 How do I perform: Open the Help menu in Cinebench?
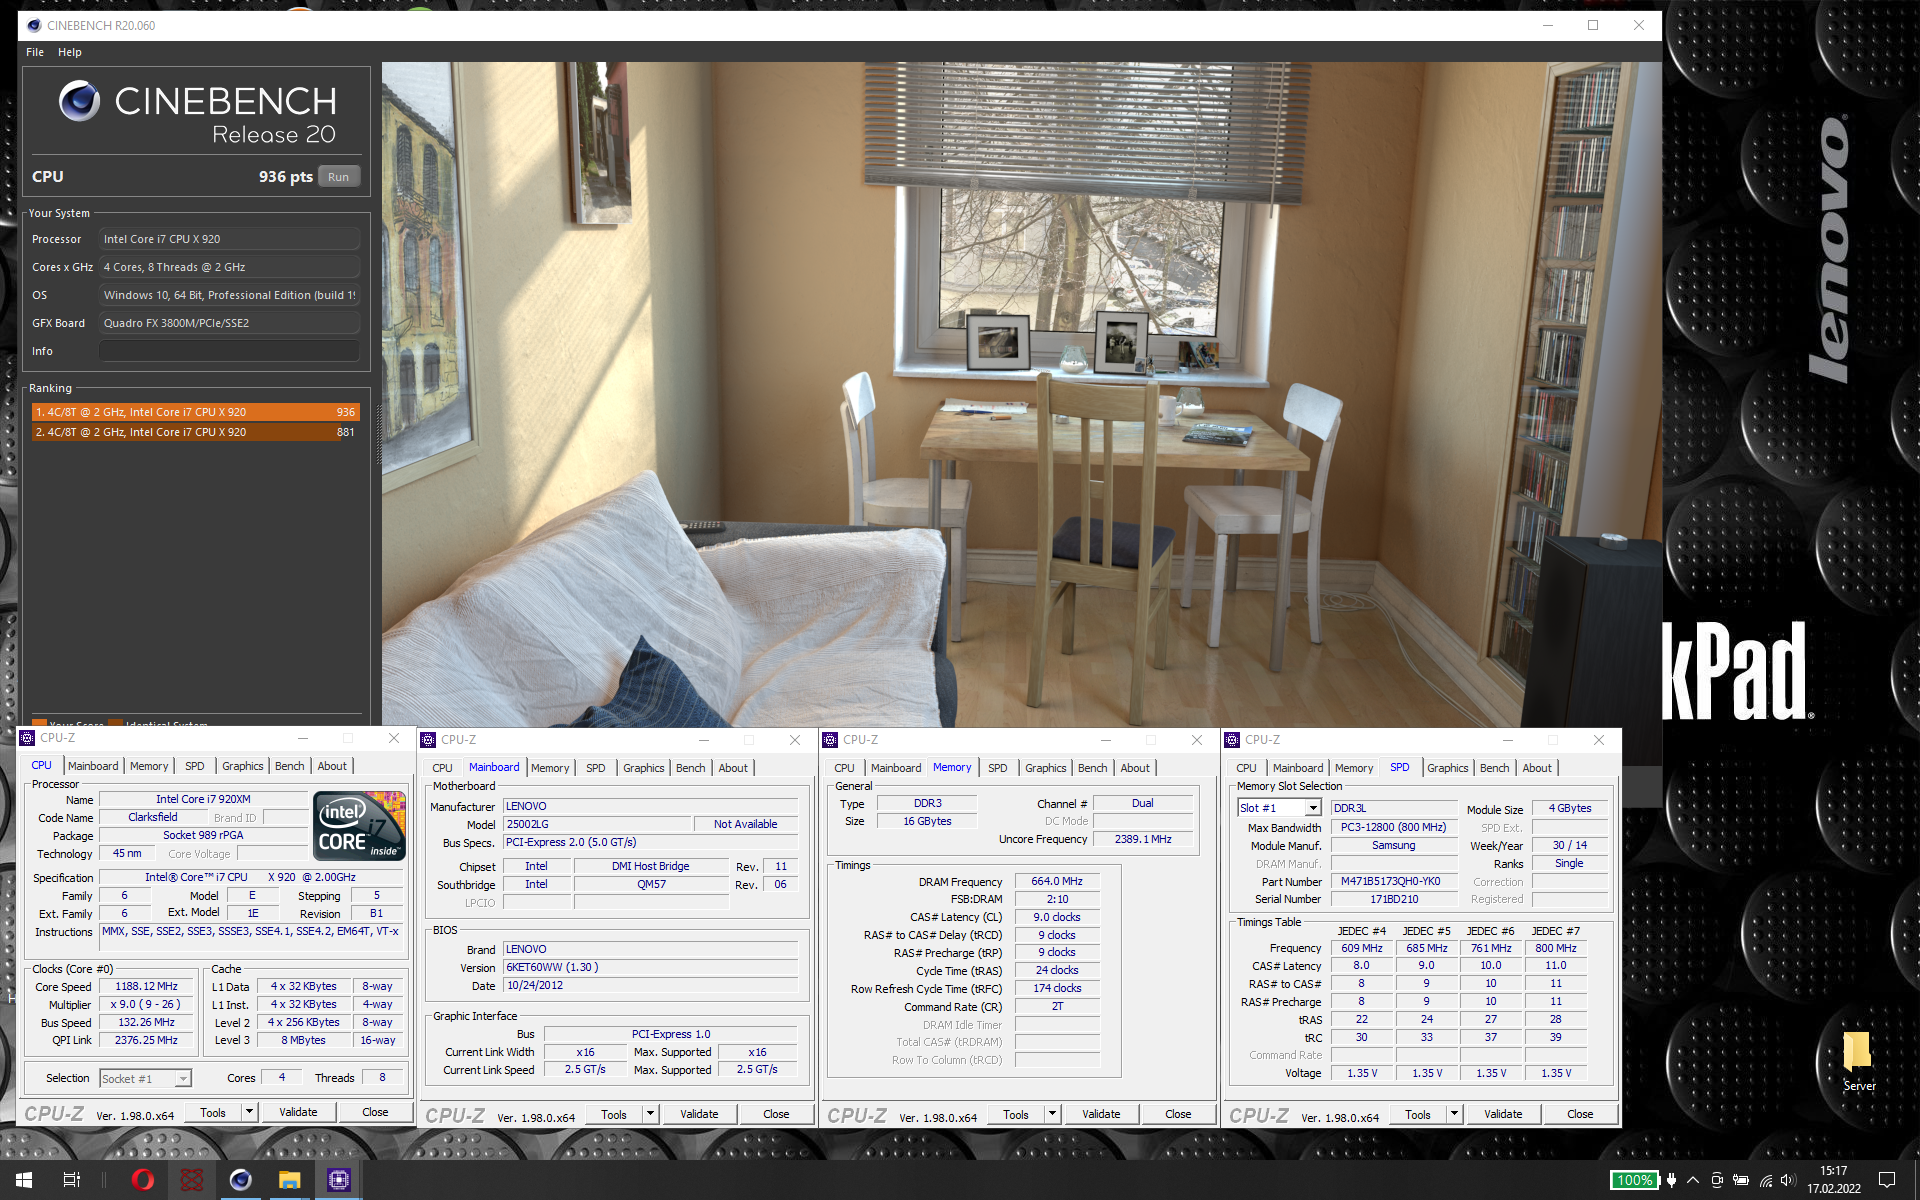70,52
